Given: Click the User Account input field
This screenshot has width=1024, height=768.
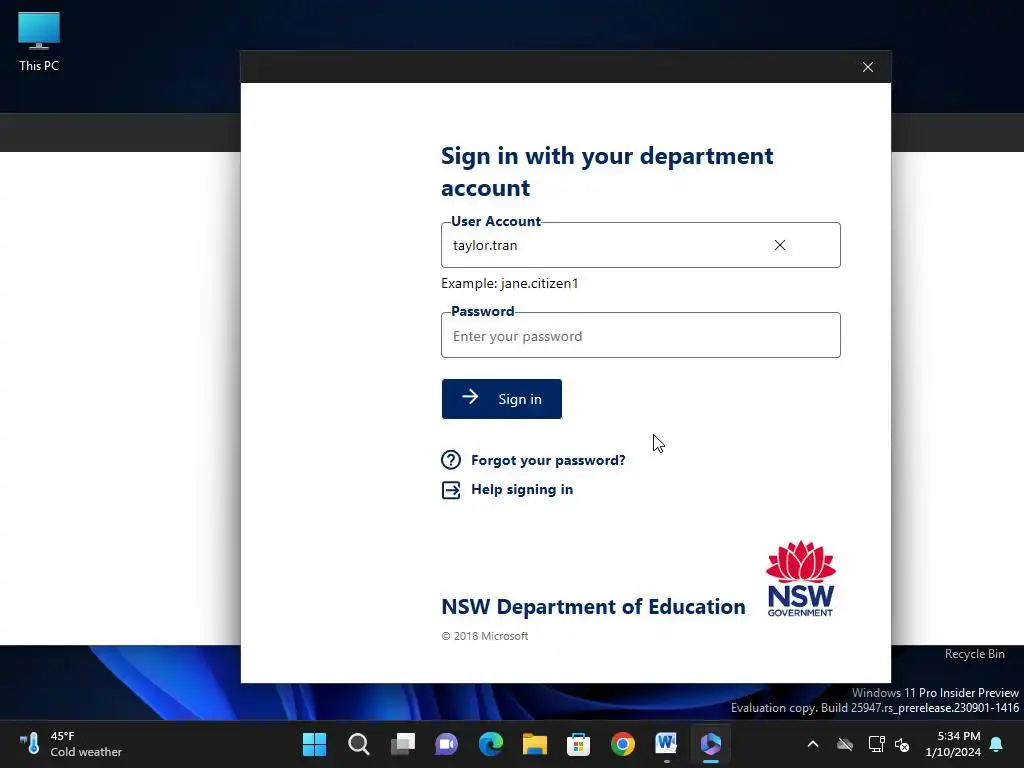Looking at the screenshot, I should 641,245.
